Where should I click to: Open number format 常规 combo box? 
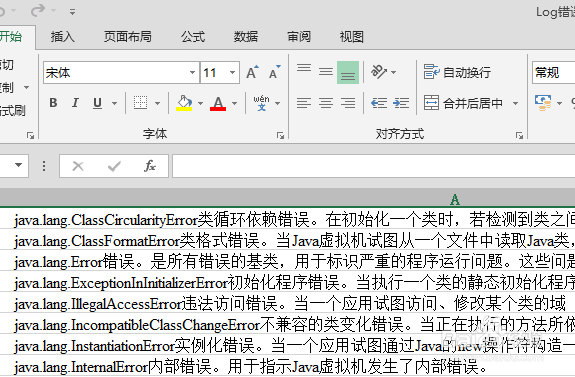click(553, 72)
